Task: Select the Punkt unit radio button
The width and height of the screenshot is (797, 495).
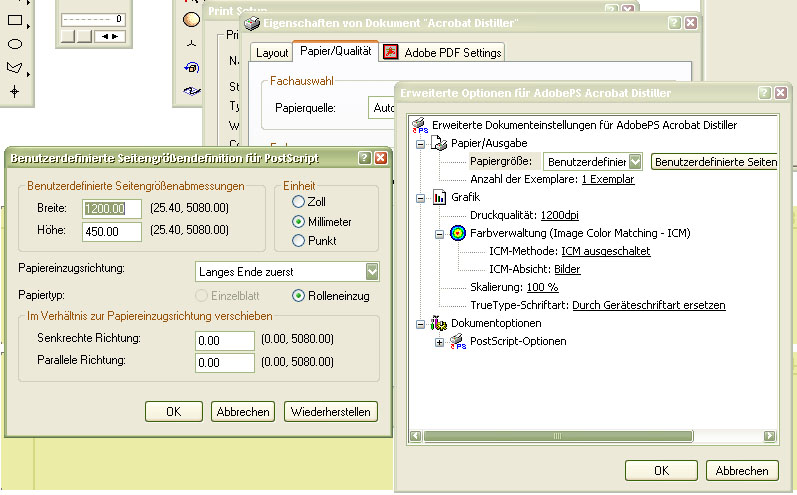Action: pos(298,241)
